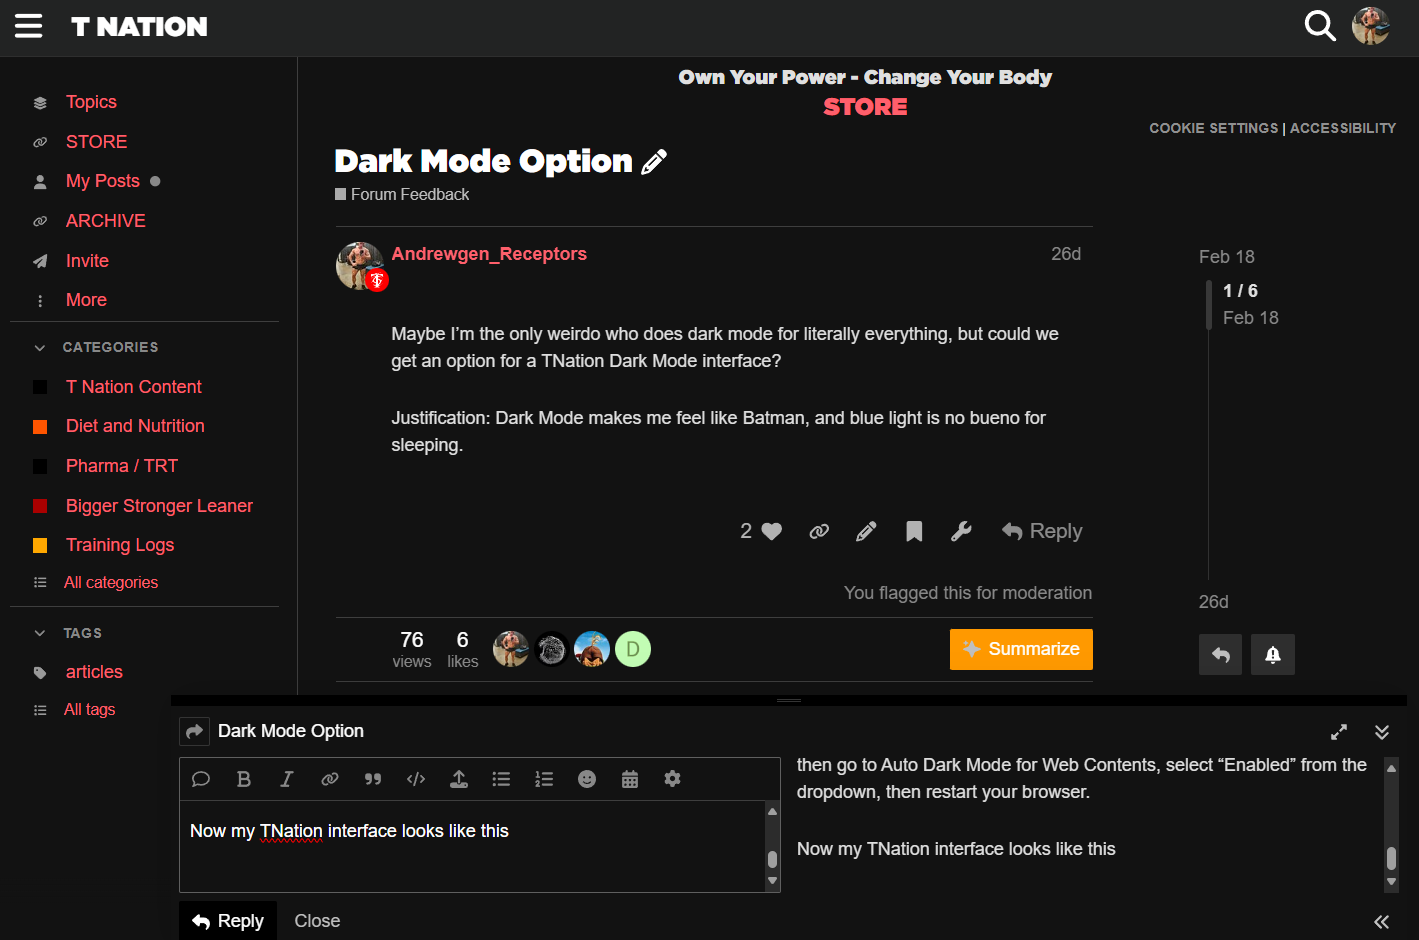The height and width of the screenshot is (940, 1419).
Task: Quote whole post using speech bubble icon
Action: 200,779
